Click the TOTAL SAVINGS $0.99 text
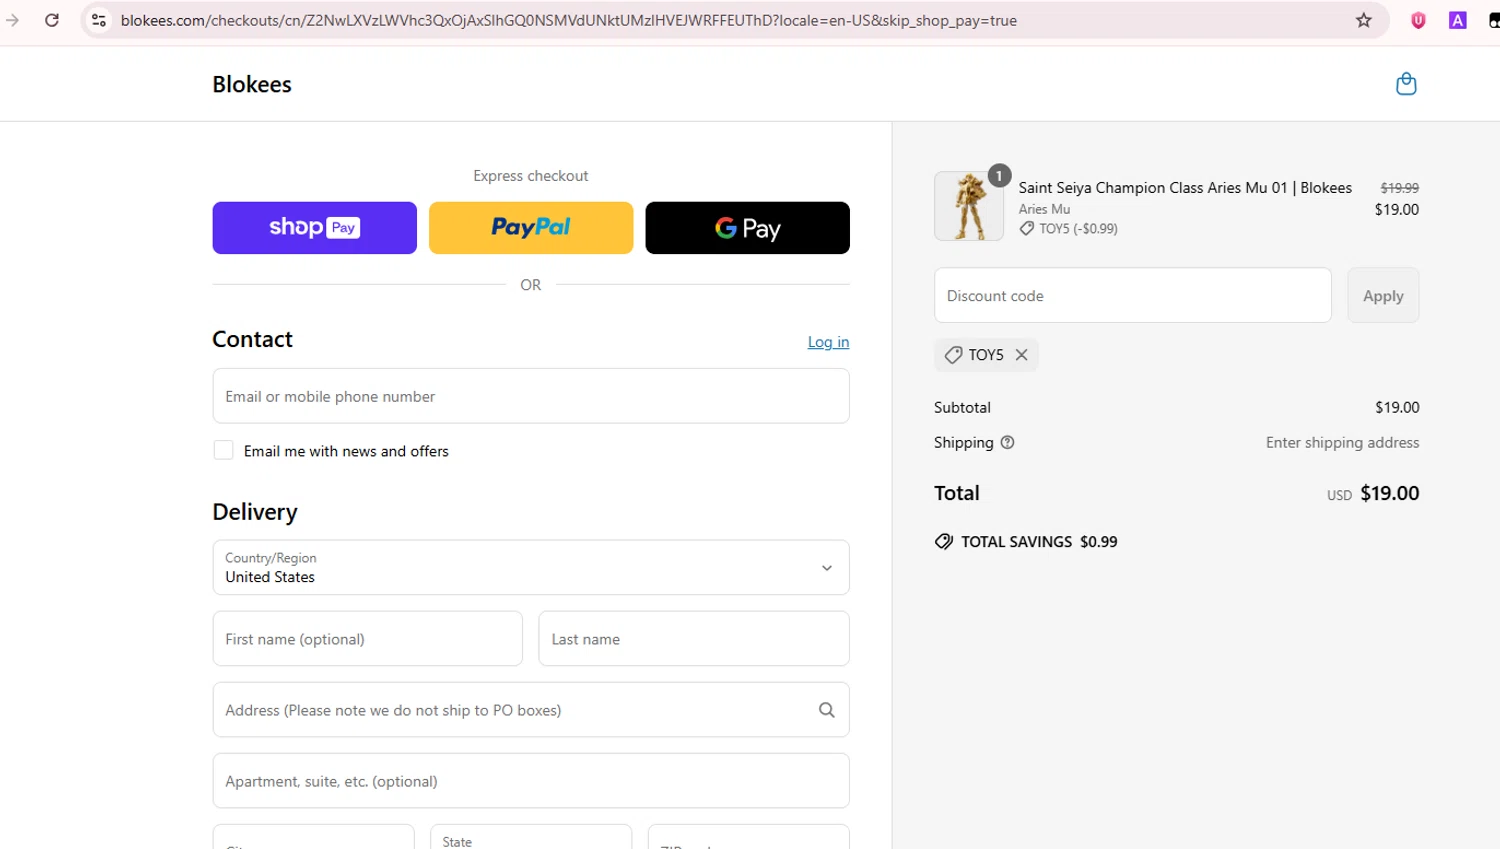Image resolution: width=1500 pixels, height=849 pixels. [x=1039, y=542]
